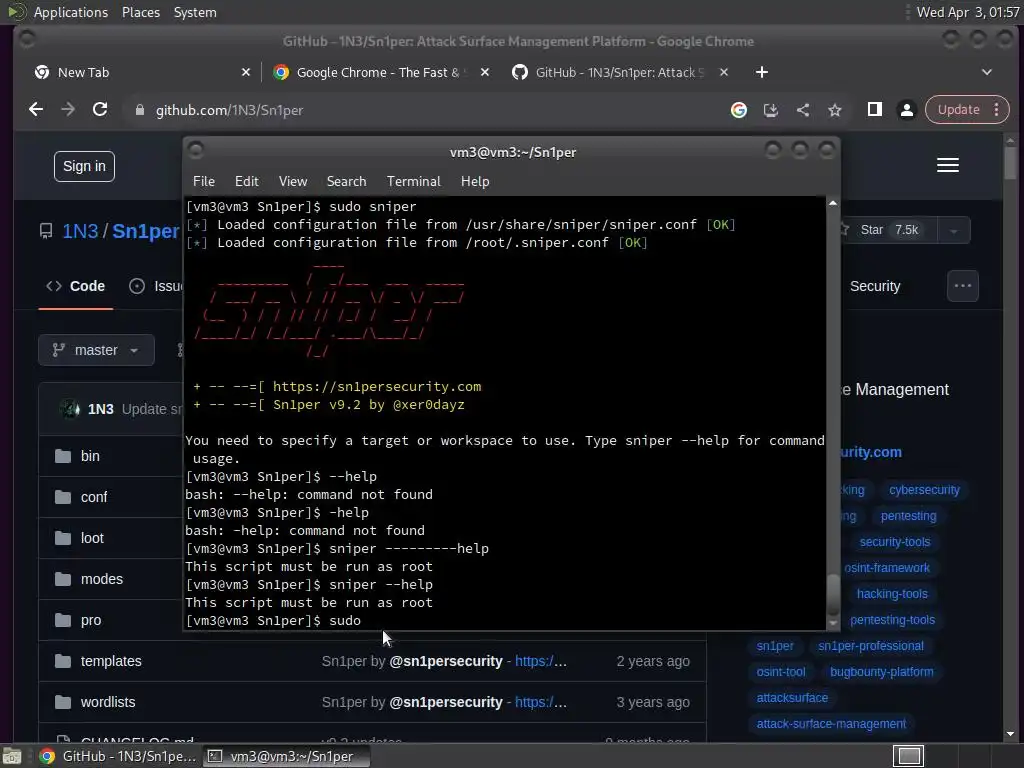Viewport: 1024px width, 768px height.
Task: Switch to the New Tab browser tab
Action: (x=140, y=72)
